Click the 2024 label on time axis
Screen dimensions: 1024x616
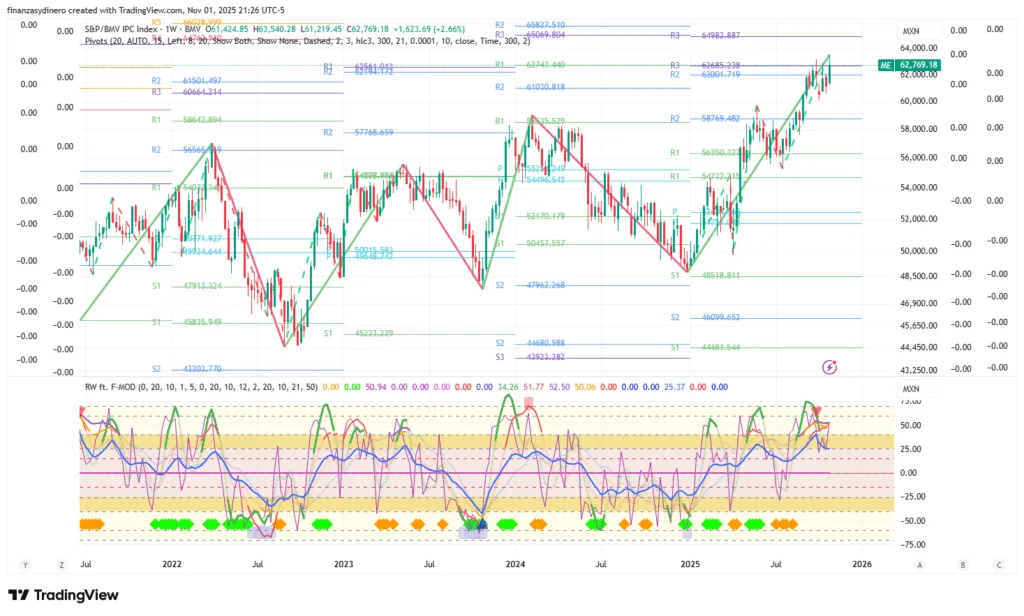(516, 565)
